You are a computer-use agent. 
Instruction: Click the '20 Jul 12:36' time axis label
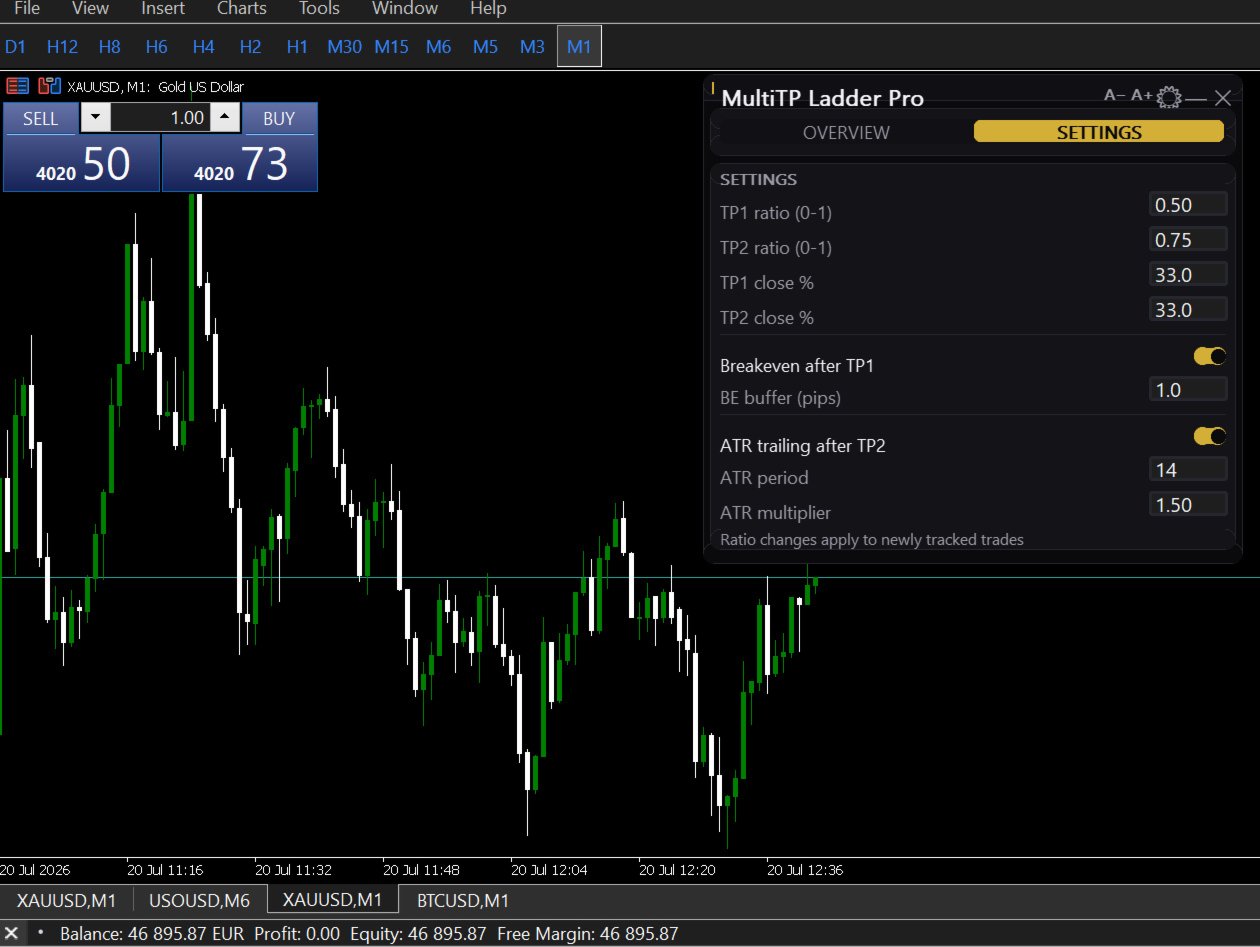pos(805,870)
